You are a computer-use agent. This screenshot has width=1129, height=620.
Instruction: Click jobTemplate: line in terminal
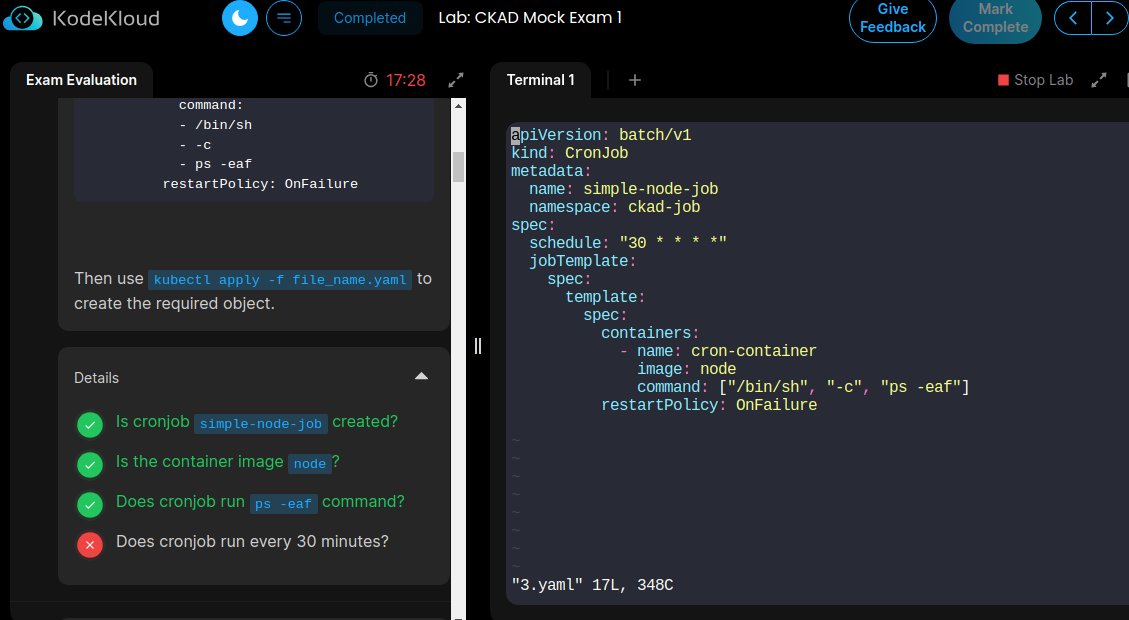click(x=583, y=261)
